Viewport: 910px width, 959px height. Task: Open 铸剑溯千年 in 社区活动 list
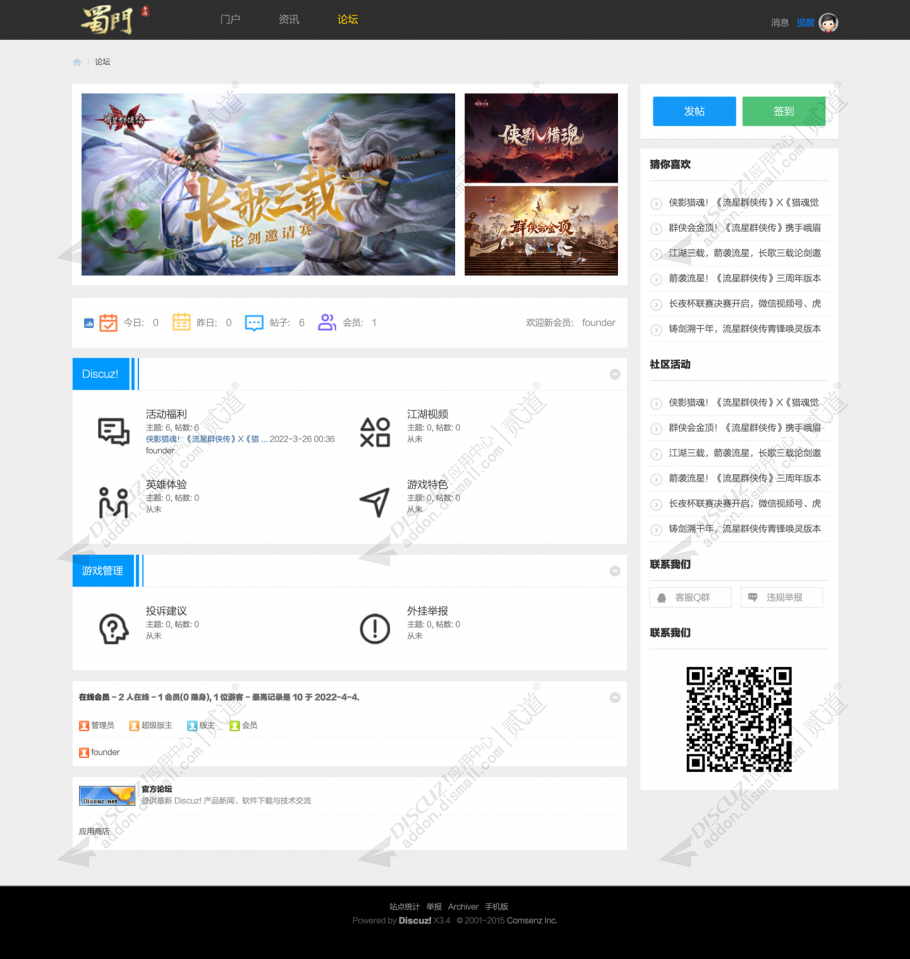pyautogui.click(x=745, y=528)
